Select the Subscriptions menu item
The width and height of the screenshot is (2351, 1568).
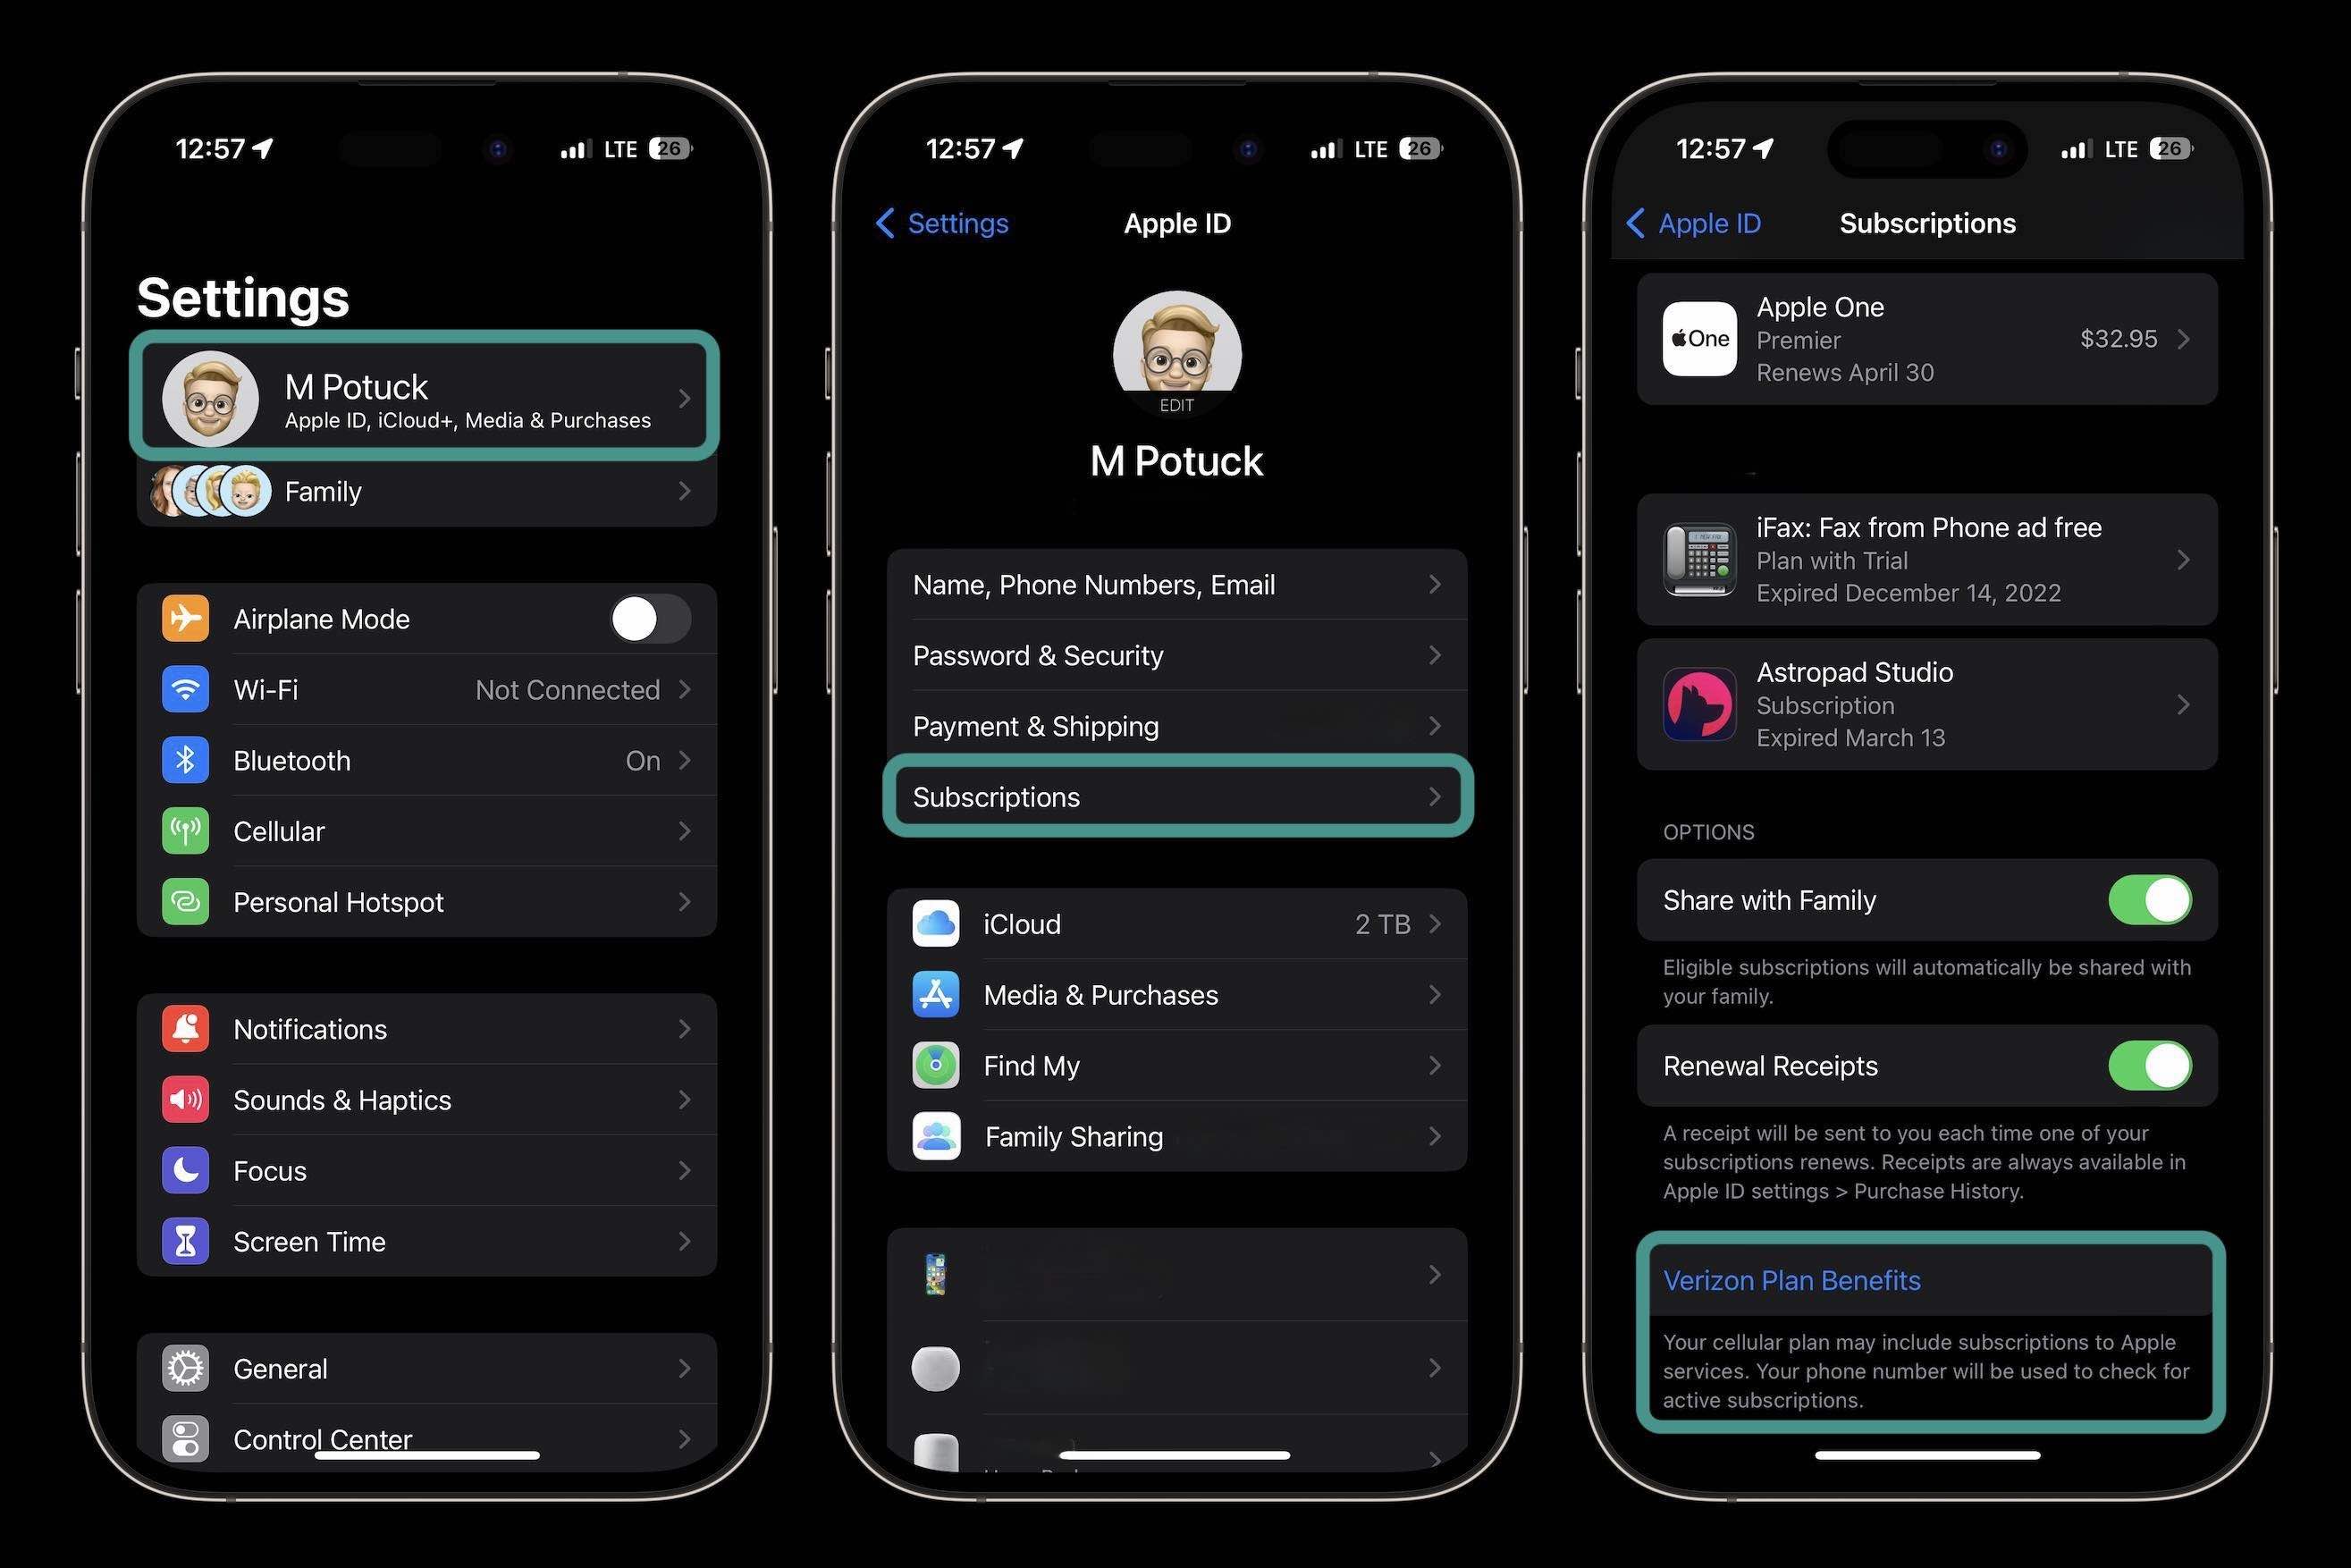coord(1175,797)
